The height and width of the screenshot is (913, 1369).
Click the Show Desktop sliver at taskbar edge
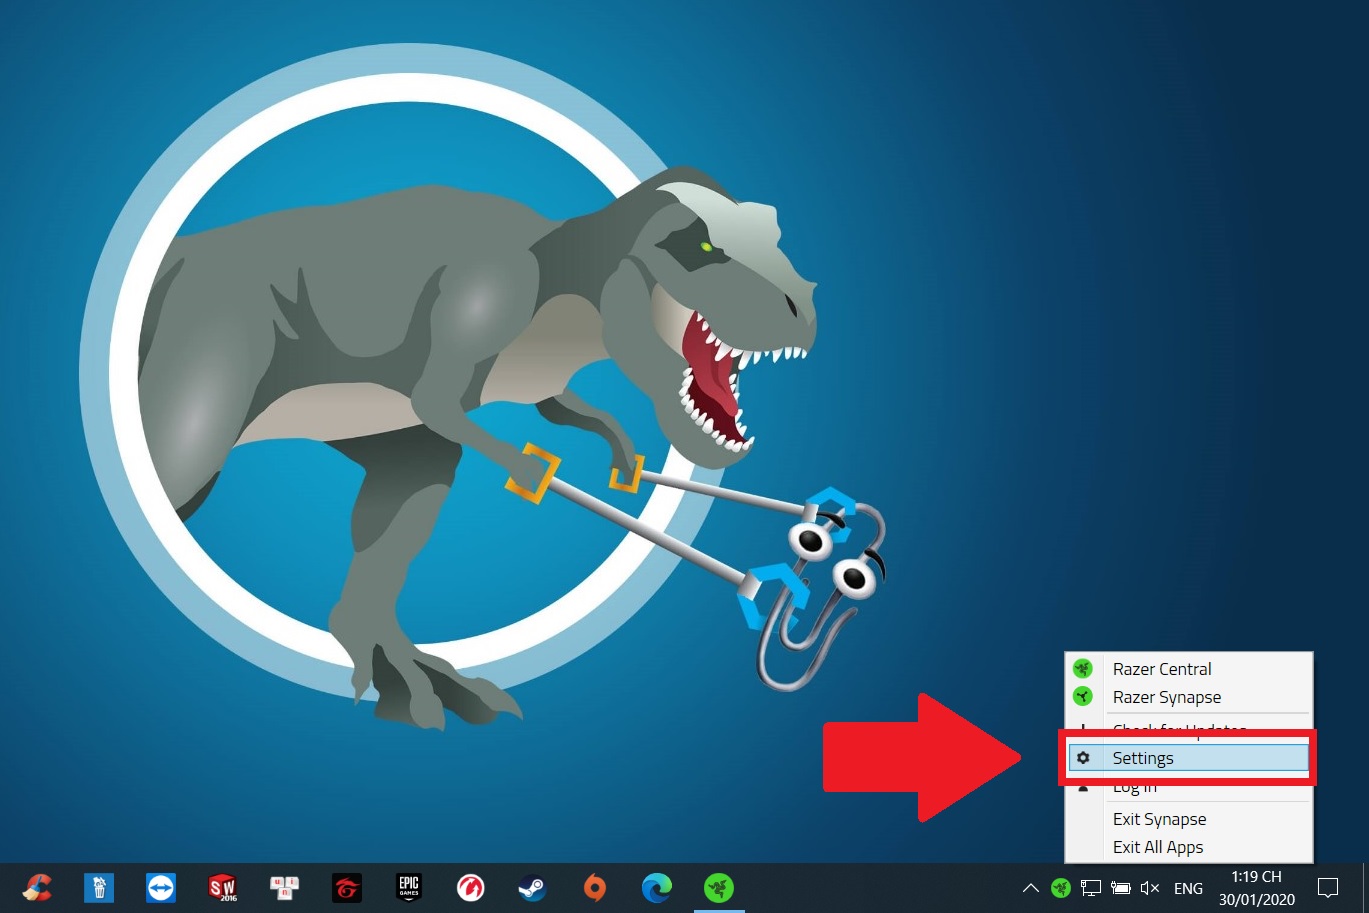(x=1365, y=888)
